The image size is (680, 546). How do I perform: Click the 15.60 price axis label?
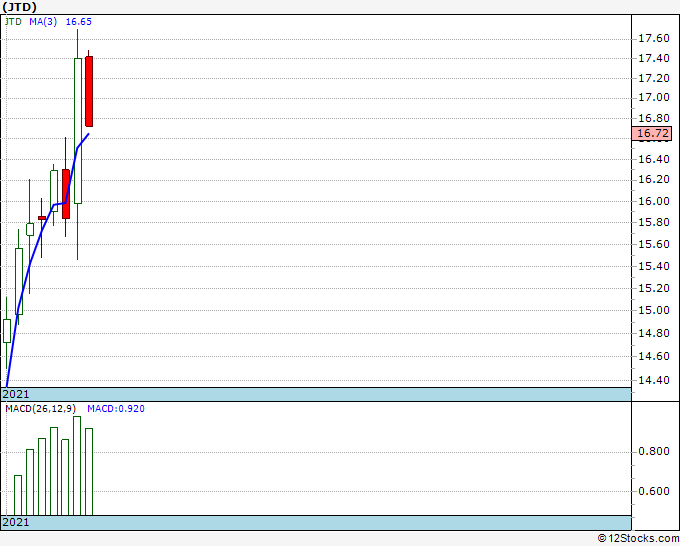[x=654, y=245]
